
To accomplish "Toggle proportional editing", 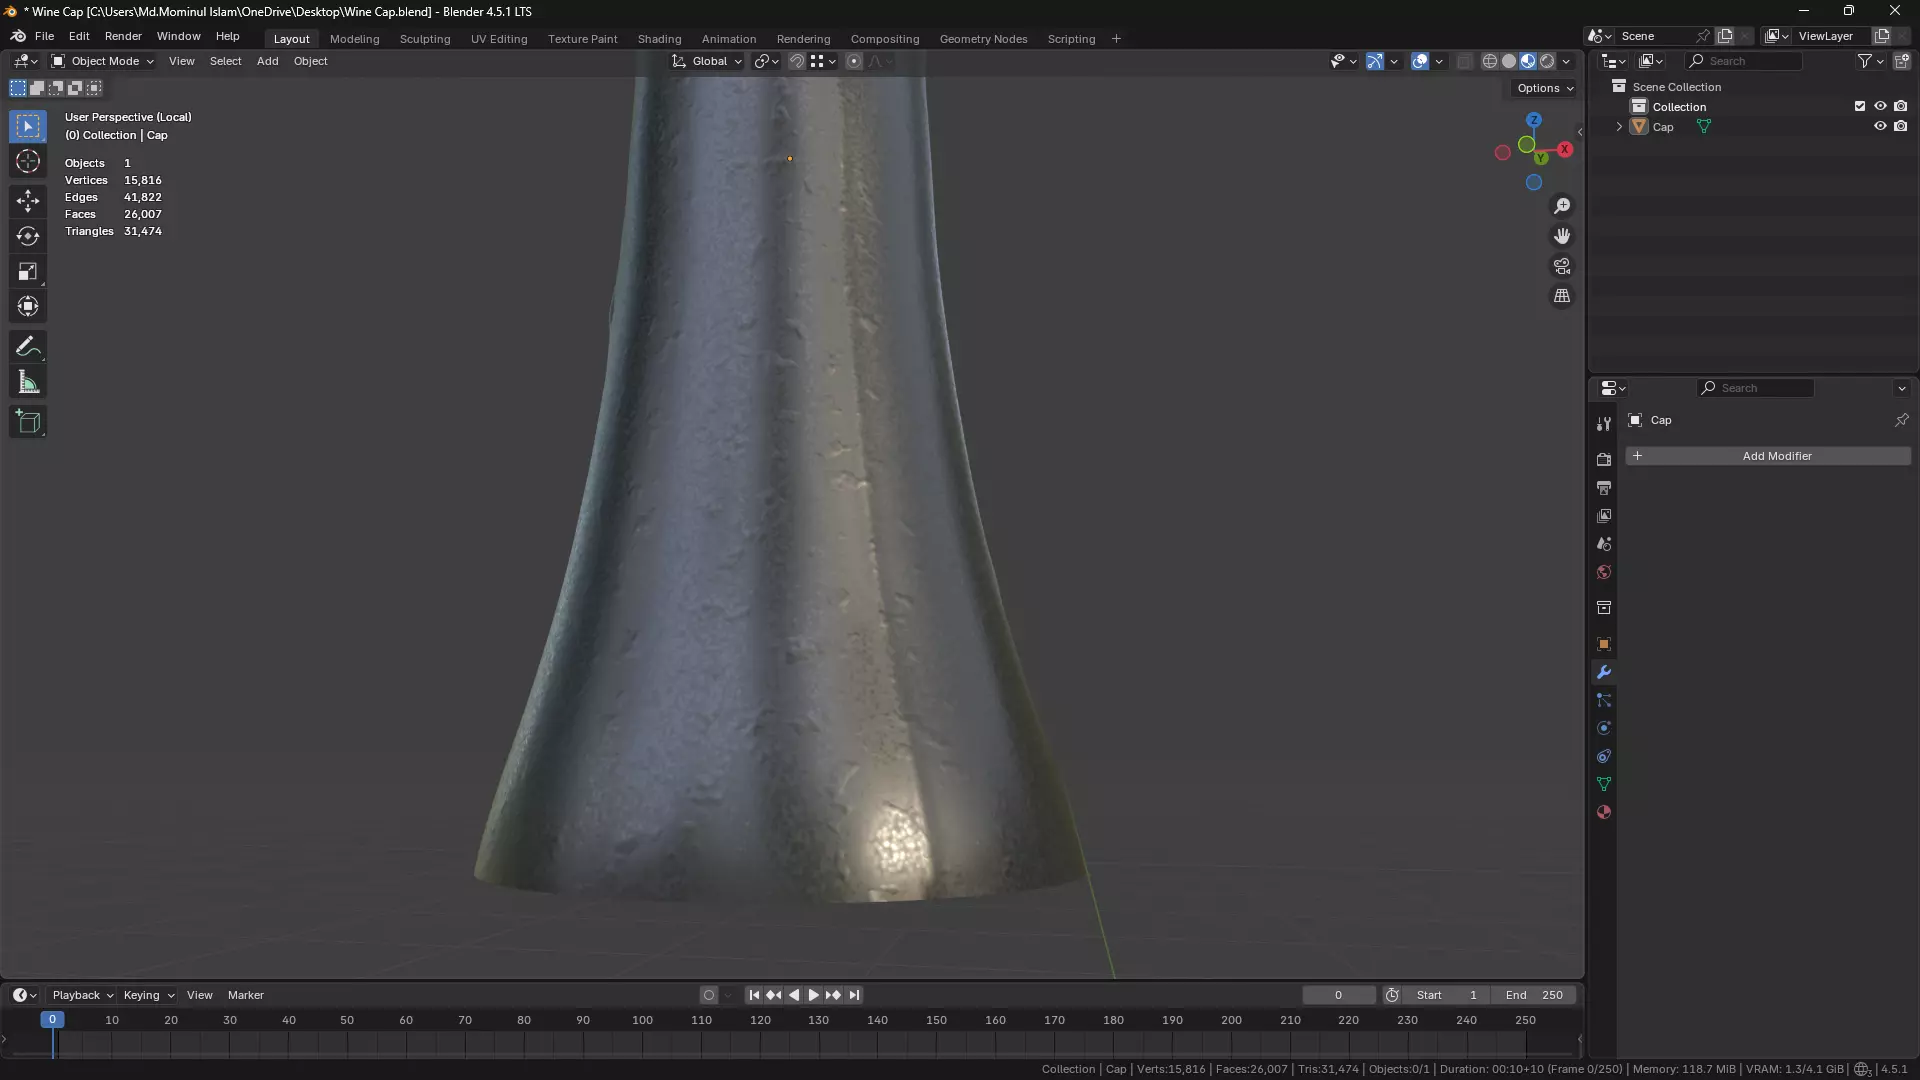I will [x=854, y=61].
